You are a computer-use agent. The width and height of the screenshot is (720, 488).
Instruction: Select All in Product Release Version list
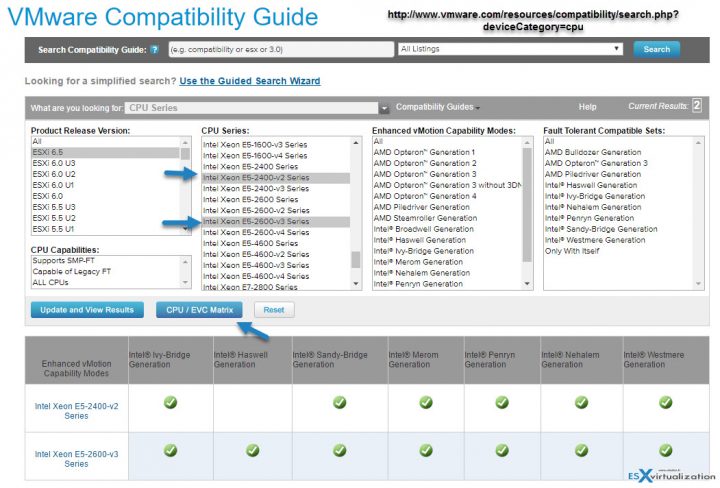(x=105, y=141)
